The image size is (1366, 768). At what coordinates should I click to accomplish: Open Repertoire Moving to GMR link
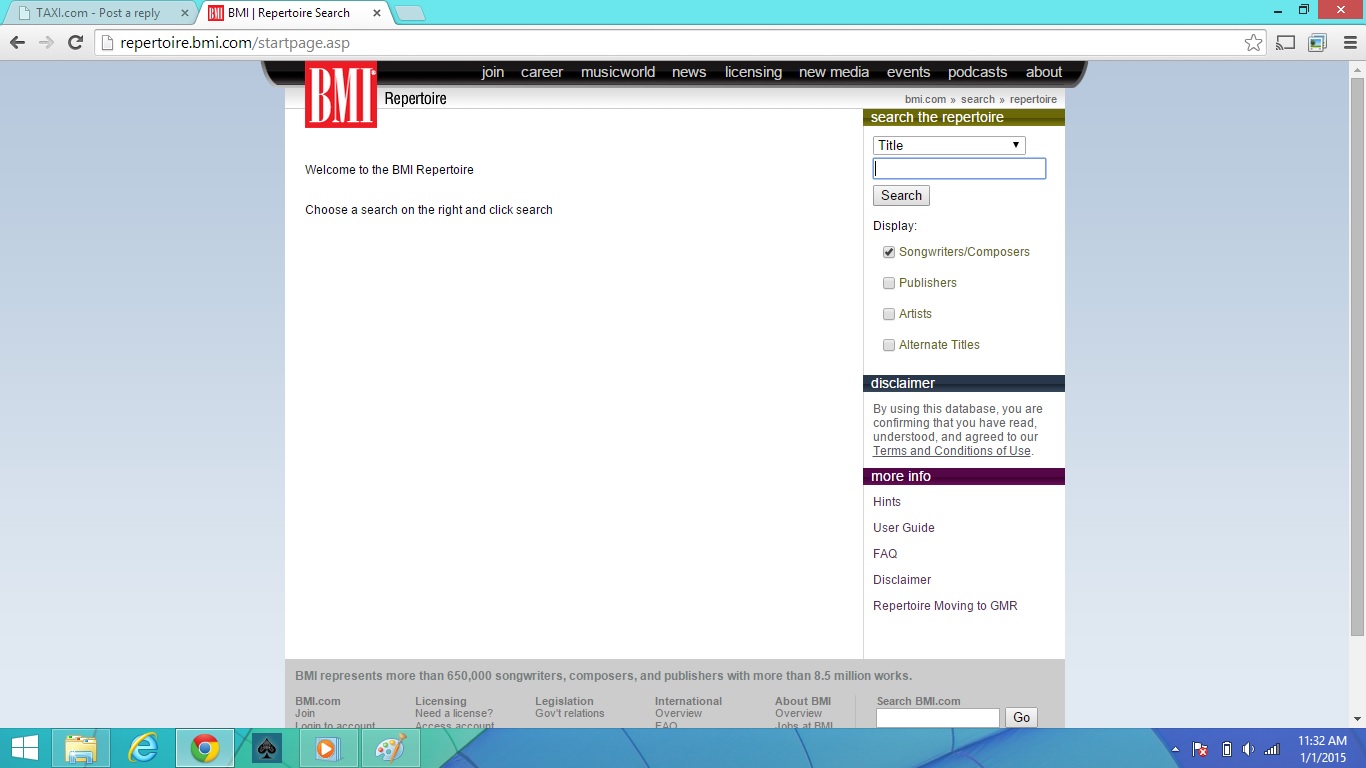(945, 606)
